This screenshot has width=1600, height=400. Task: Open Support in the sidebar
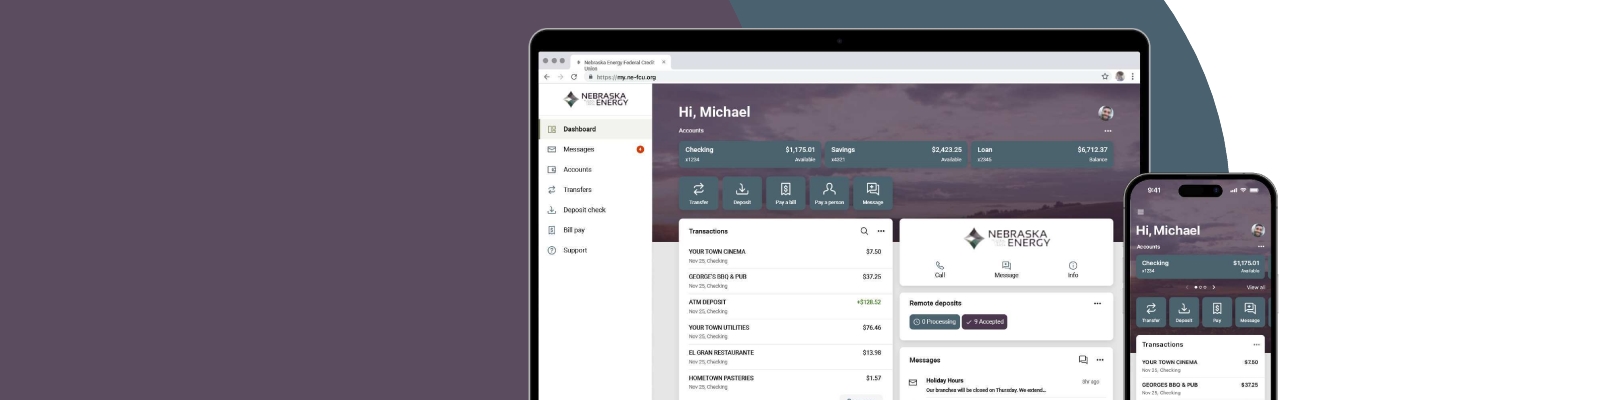[594, 250]
